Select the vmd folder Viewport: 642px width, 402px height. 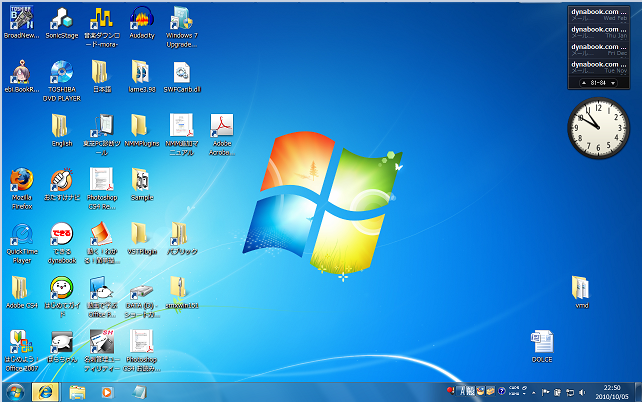pyautogui.click(x=581, y=292)
